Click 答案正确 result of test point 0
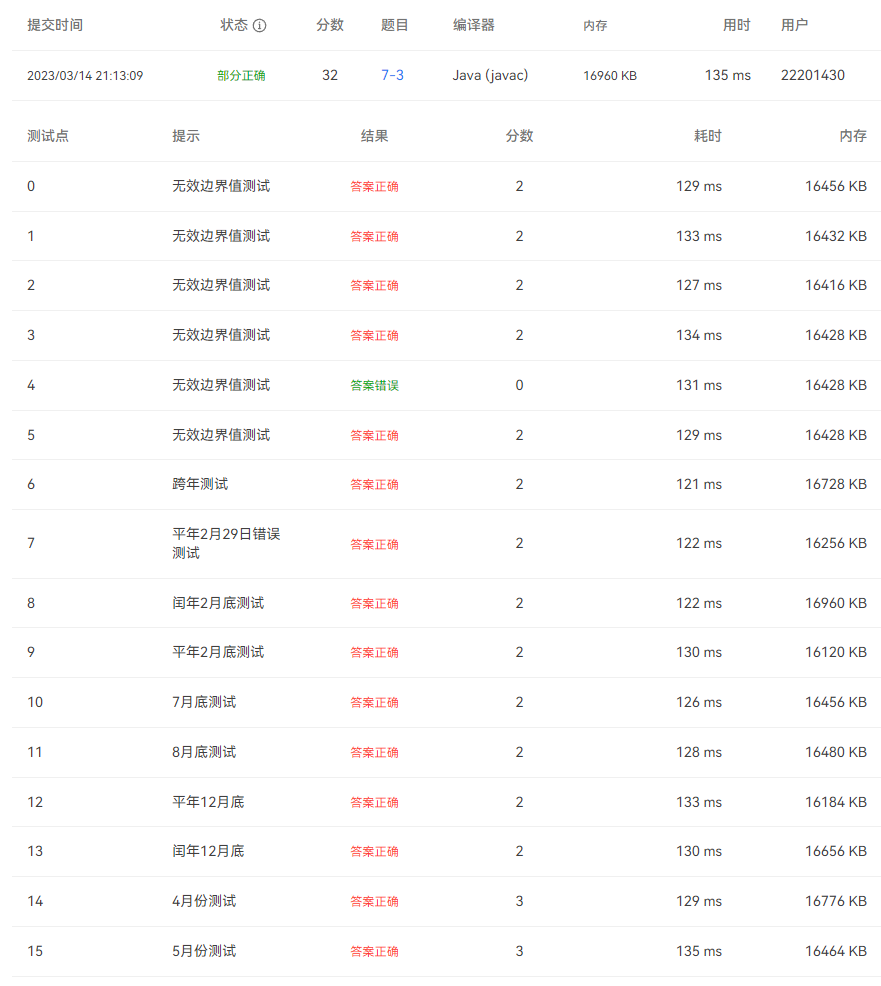This screenshot has height=986, width=881. pyautogui.click(x=374, y=187)
